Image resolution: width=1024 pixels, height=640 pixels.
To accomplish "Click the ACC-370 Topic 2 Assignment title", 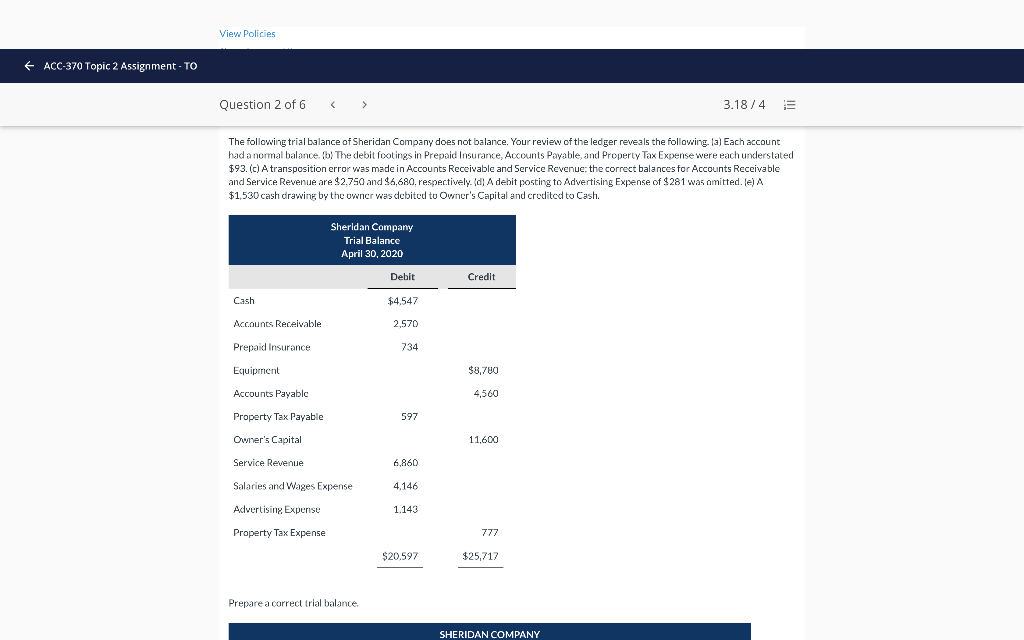I will point(118,66).
